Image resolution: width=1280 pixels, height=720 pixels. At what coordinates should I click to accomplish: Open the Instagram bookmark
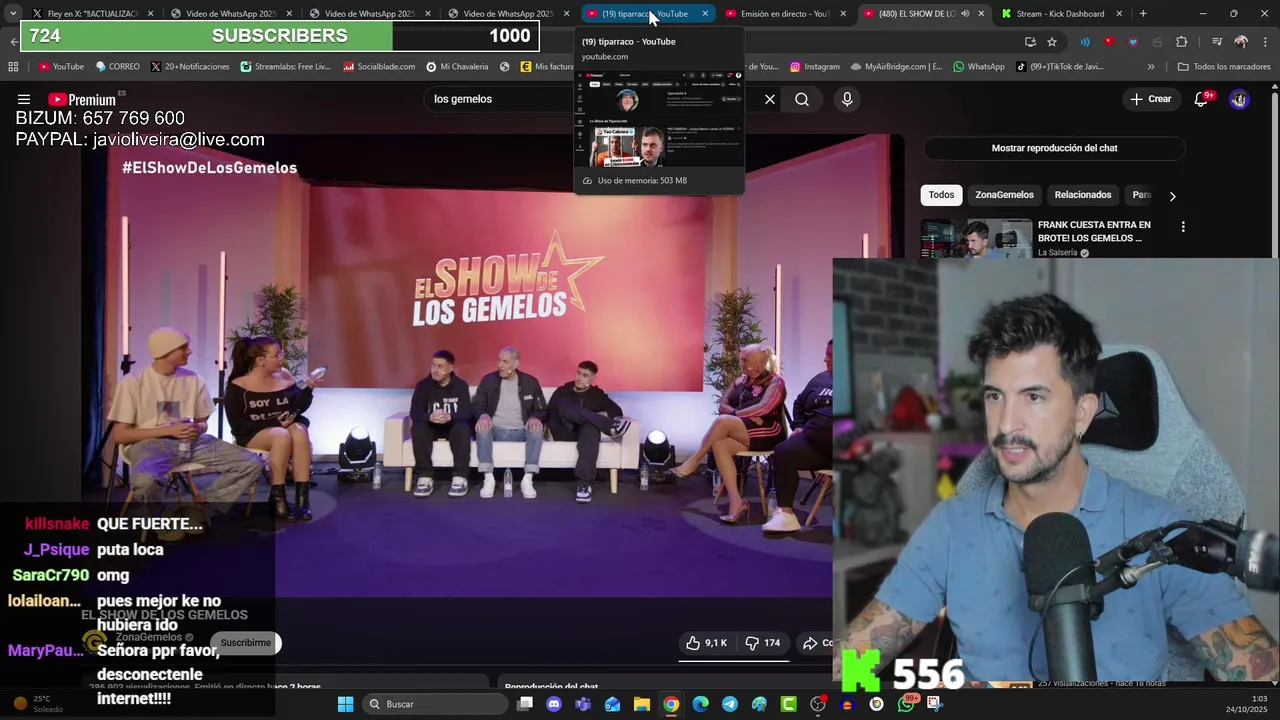coord(815,67)
